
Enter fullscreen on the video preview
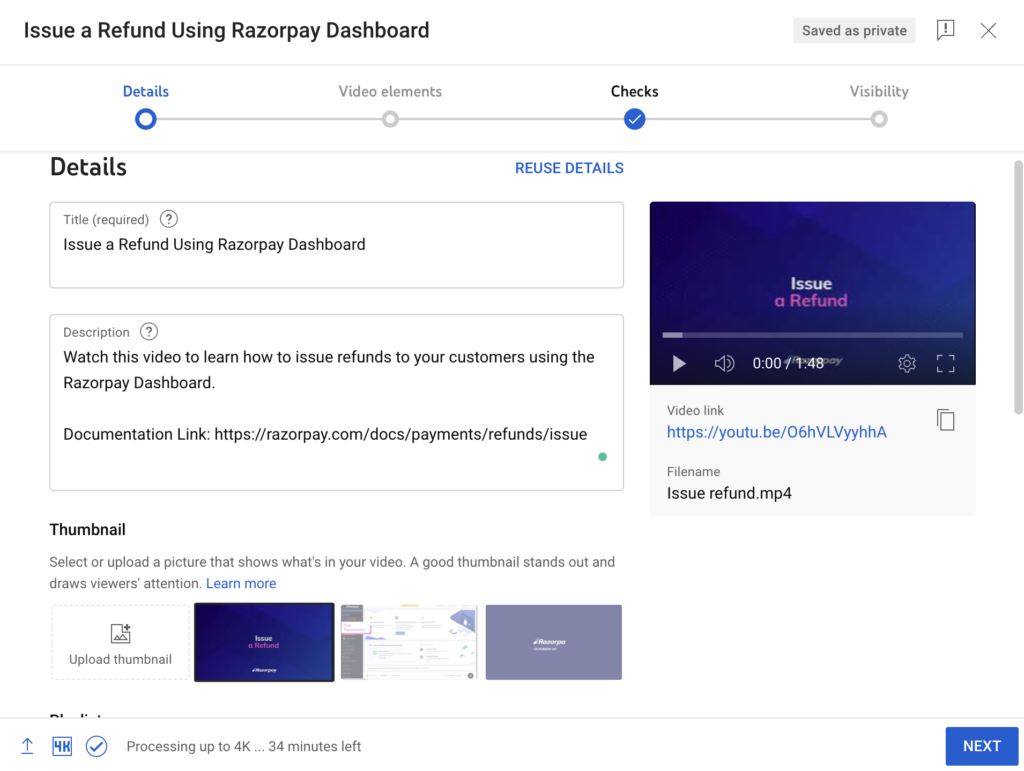[x=945, y=363]
